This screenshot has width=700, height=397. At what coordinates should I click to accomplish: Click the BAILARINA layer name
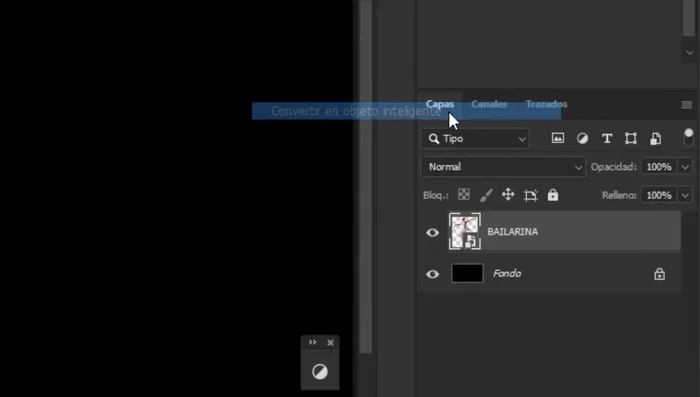pyautogui.click(x=512, y=232)
